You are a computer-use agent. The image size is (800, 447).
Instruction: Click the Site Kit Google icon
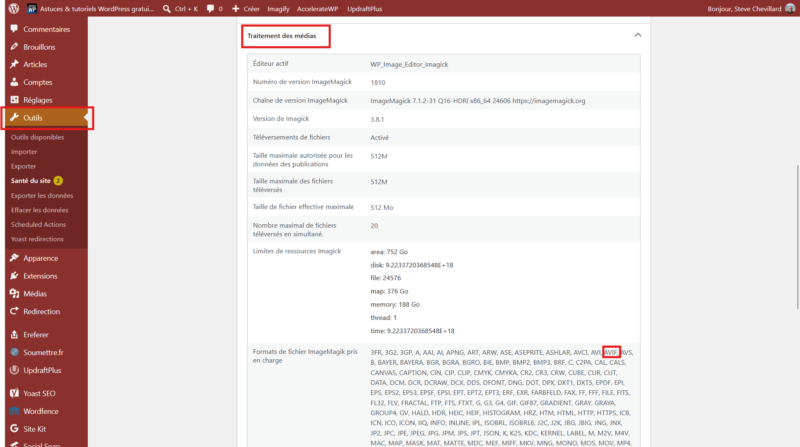(x=14, y=429)
